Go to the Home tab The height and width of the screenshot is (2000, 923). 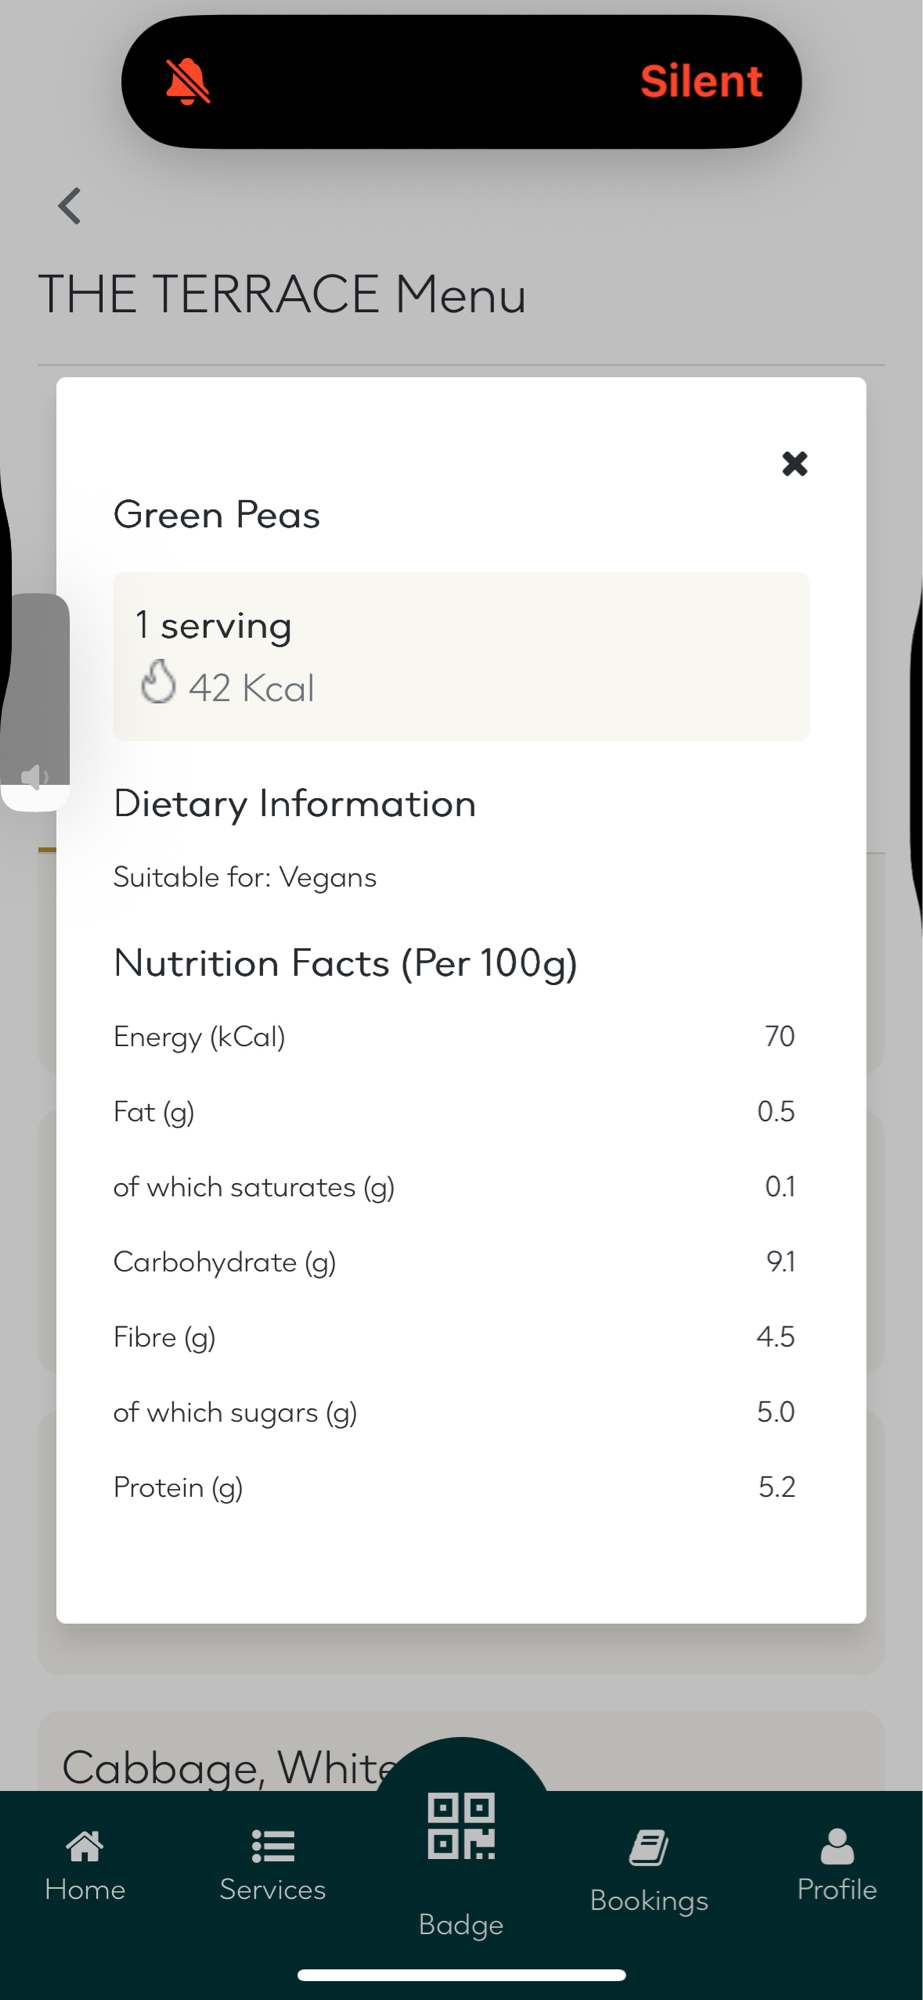coord(85,1865)
